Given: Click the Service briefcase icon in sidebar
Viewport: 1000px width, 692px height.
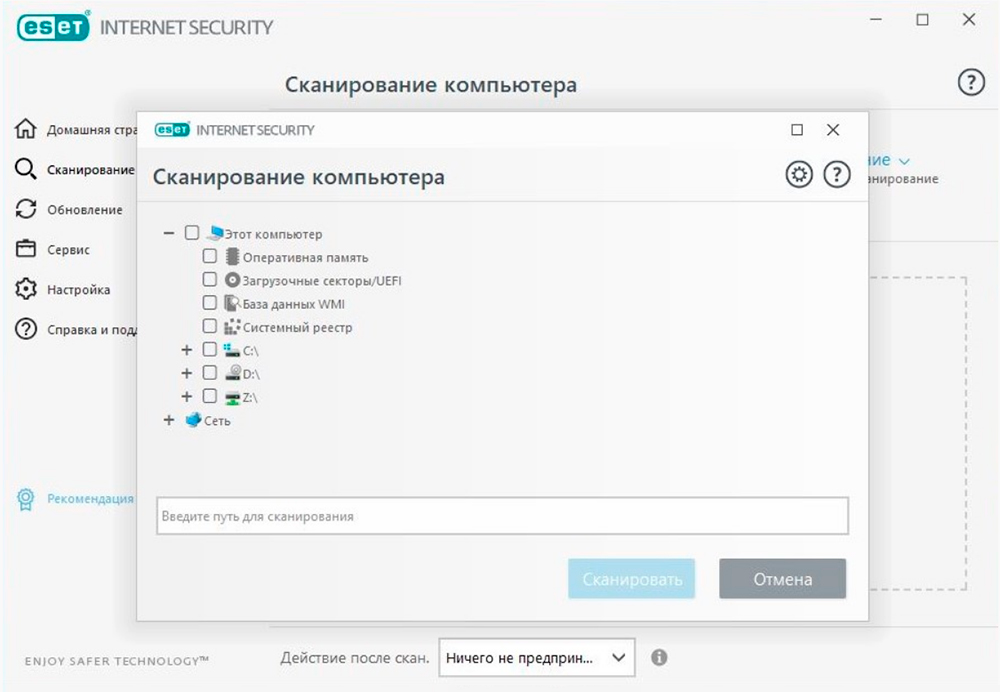Looking at the screenshot, I should pos(26,249).
